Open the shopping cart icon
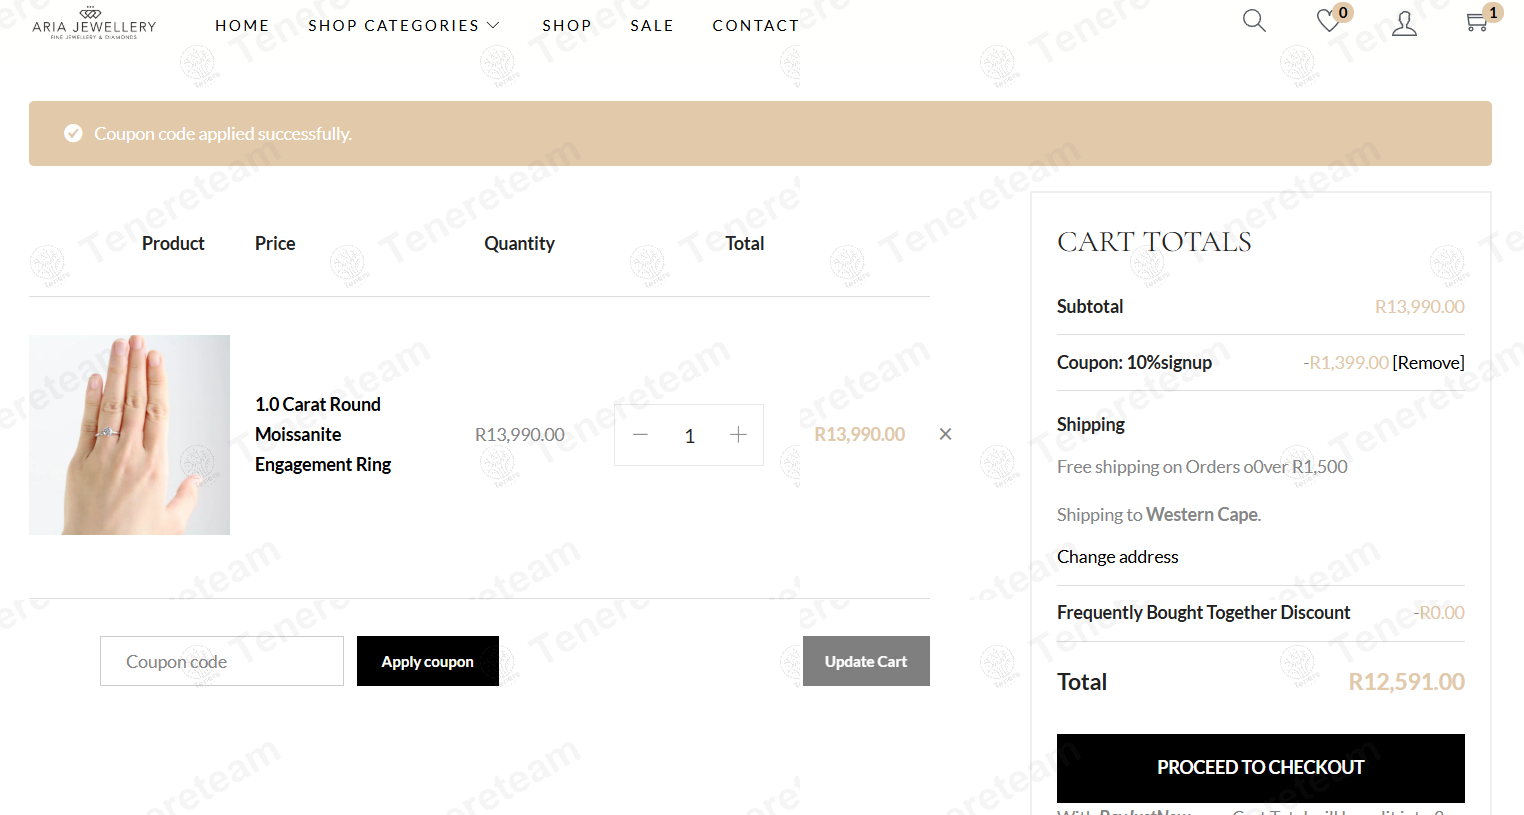 pyautogui.click(x=1477, y=22)
